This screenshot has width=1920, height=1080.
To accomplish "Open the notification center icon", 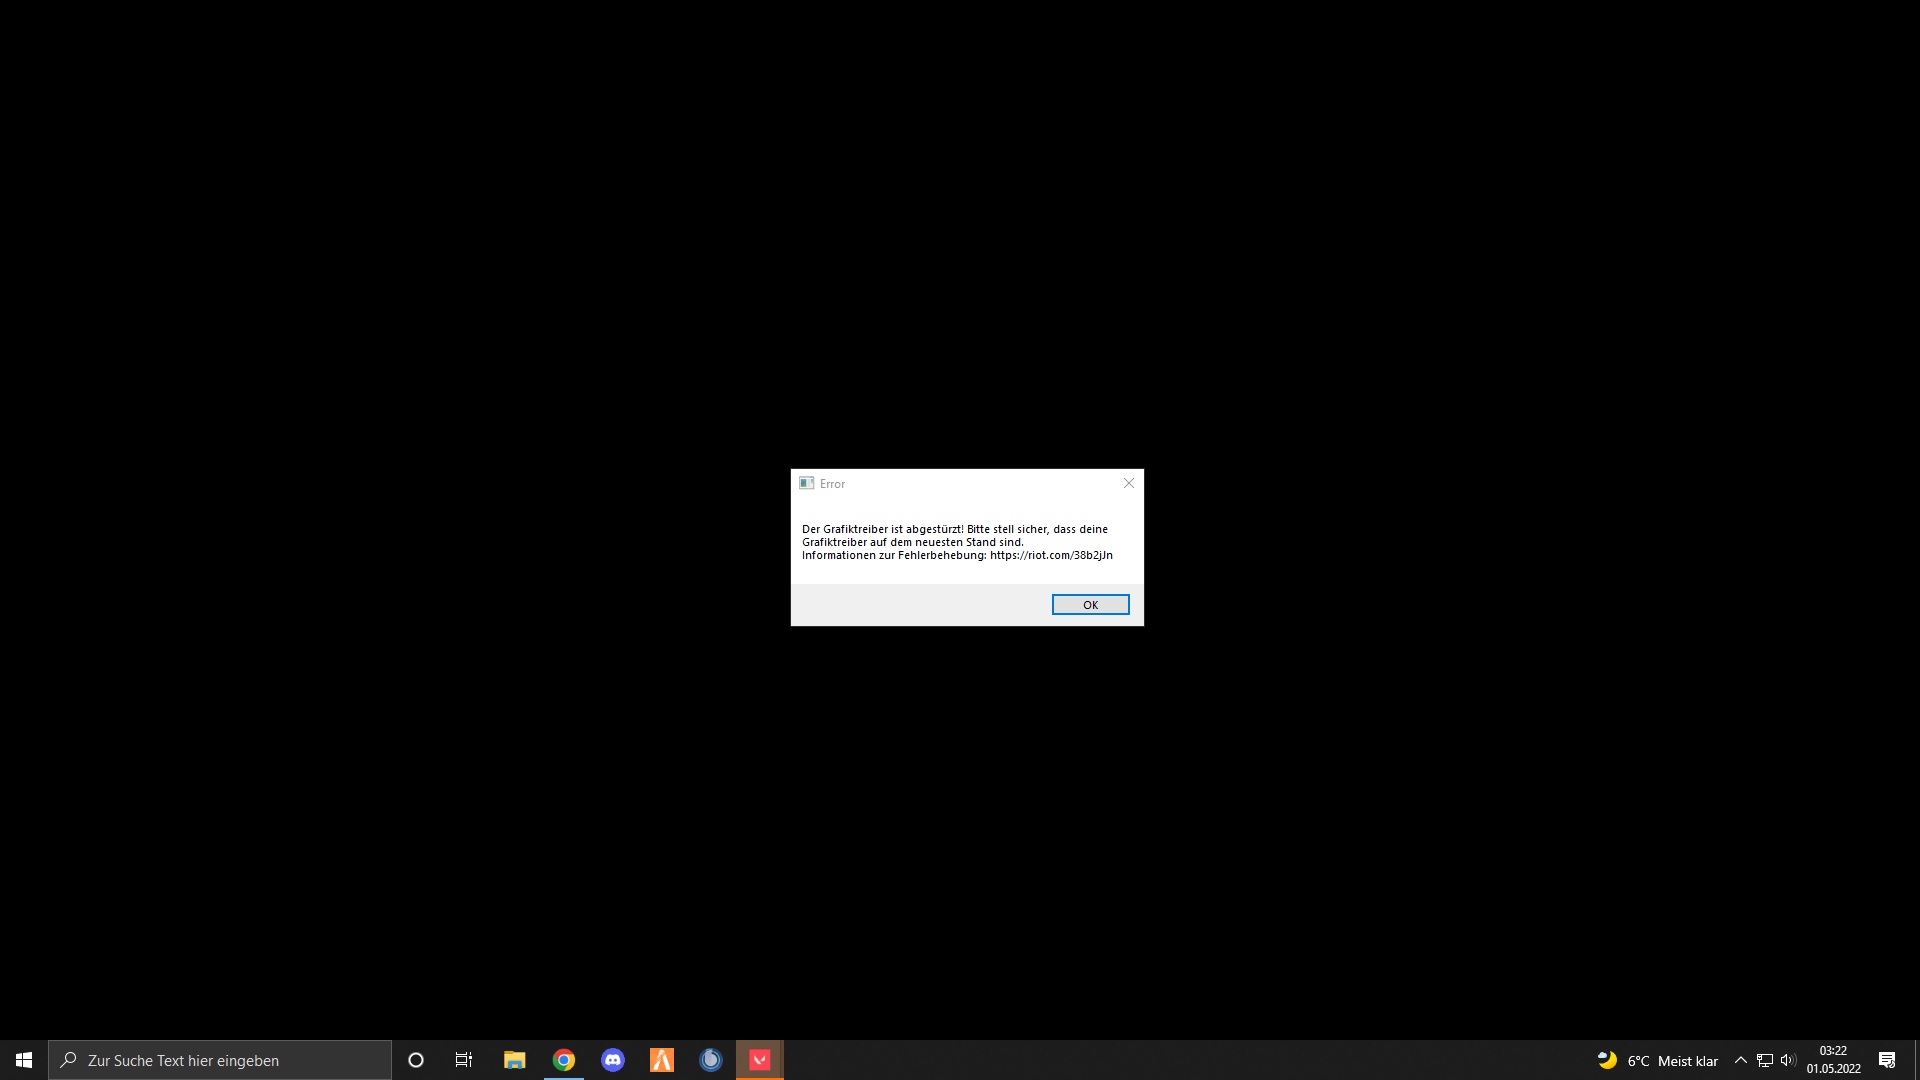I will pos(1887,1060).
